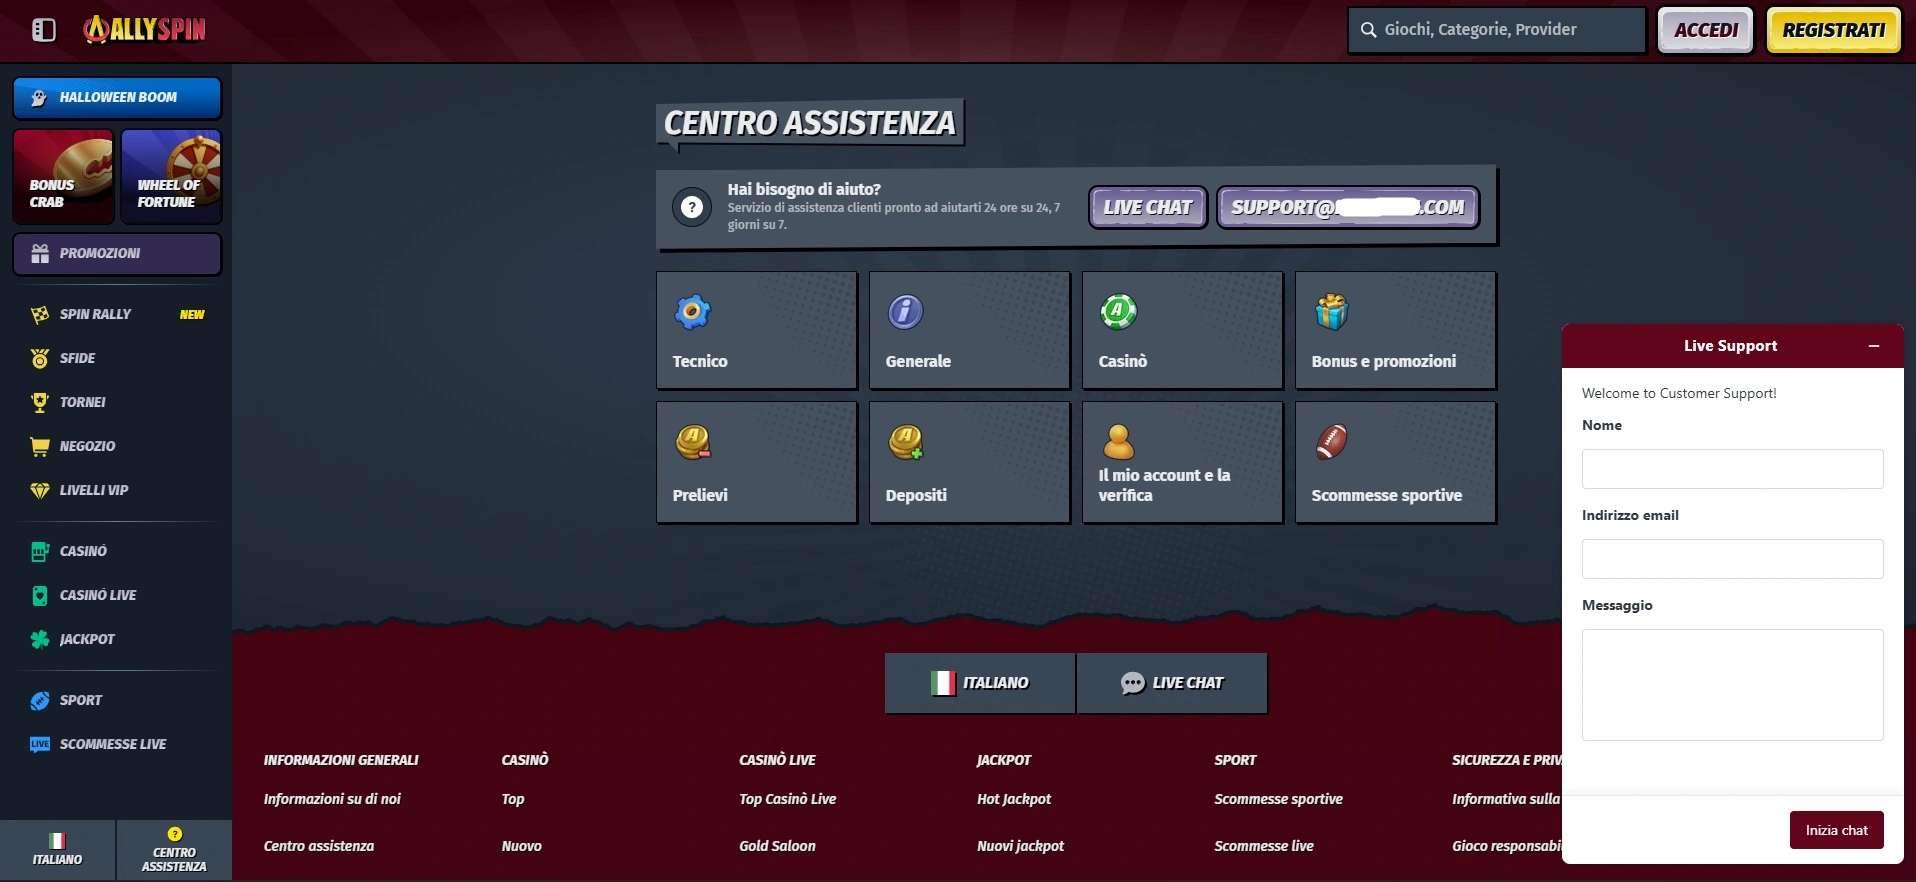1916x882 pixels.
Task: Click the Casinò slot machine icon
Action: tap(40, 551)
